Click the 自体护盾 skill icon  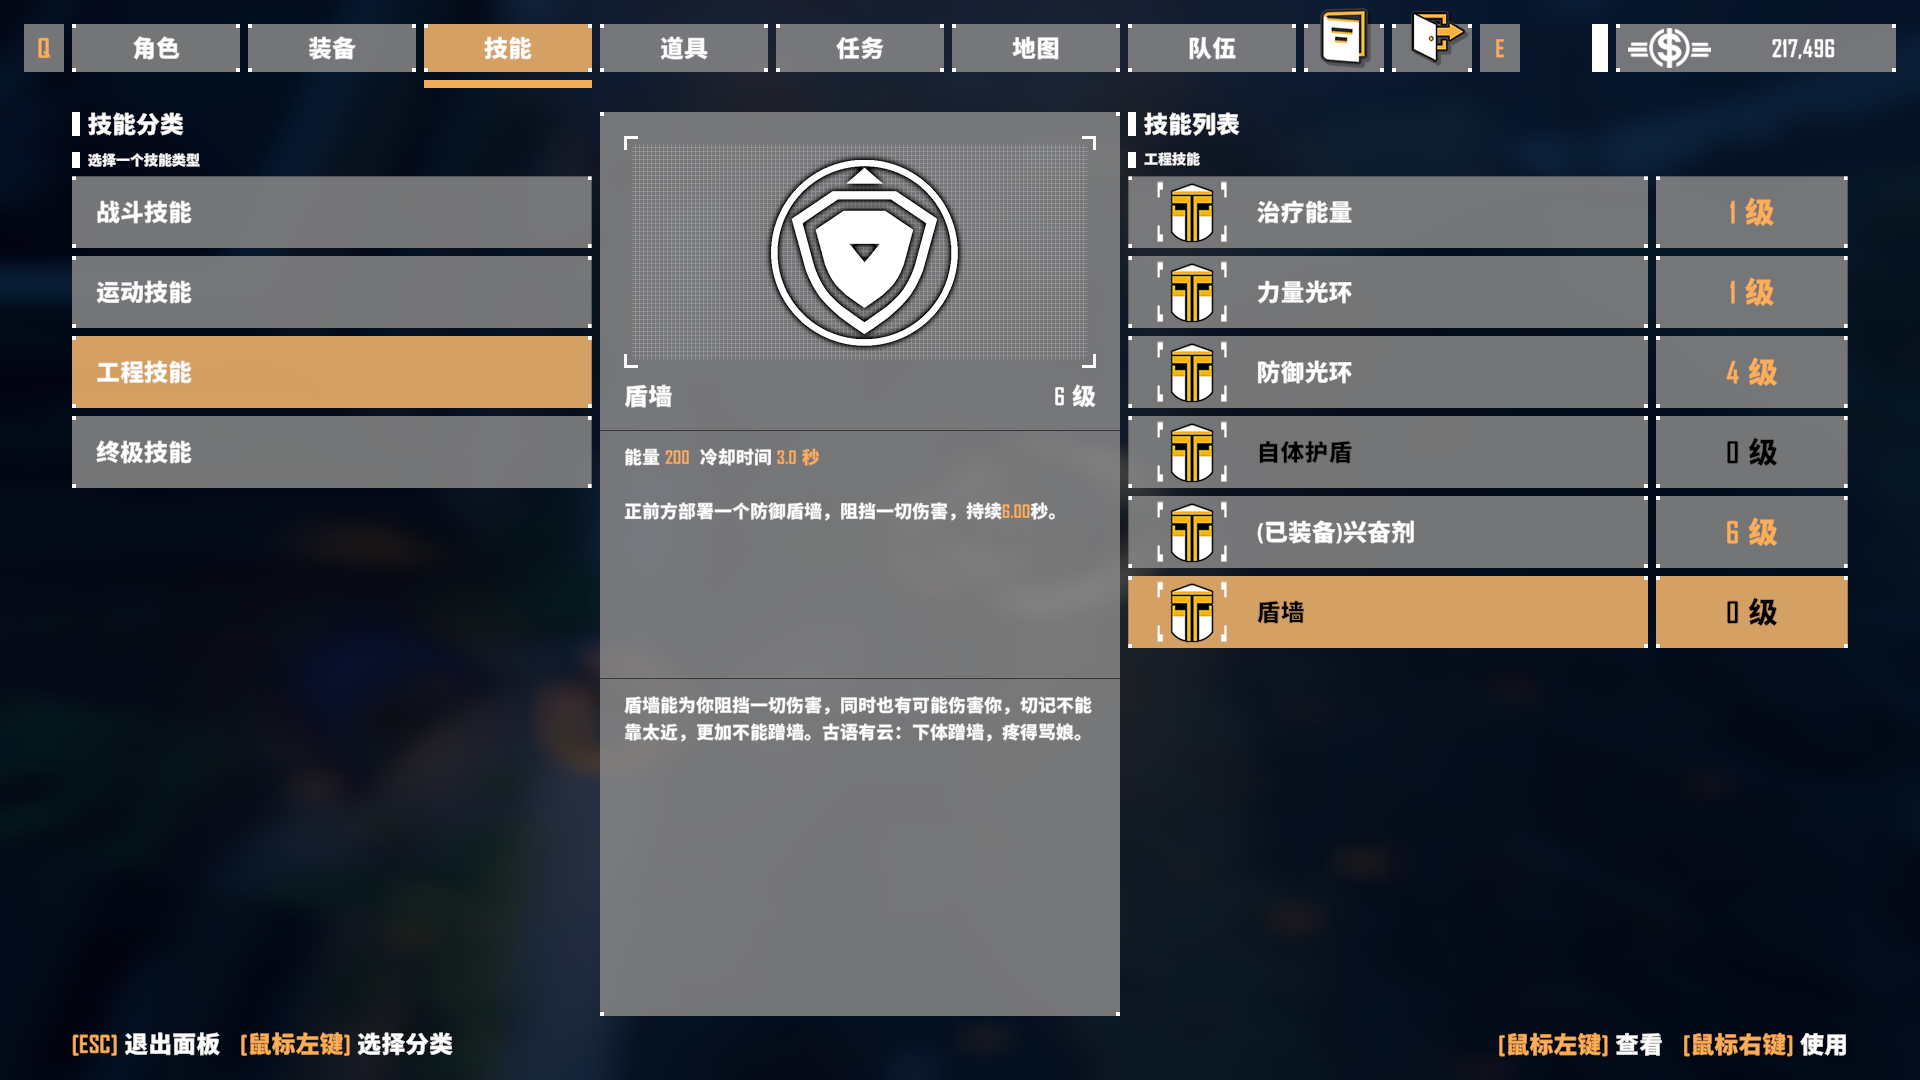pos(1192,452)
